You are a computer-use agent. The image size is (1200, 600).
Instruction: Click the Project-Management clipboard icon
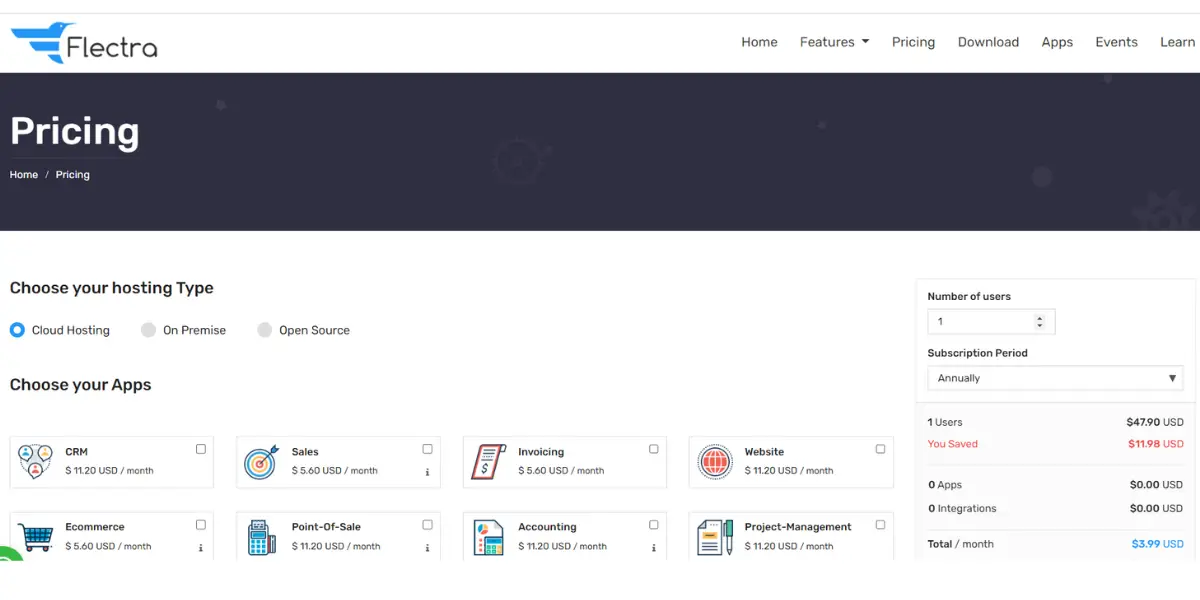pos(715,537)
